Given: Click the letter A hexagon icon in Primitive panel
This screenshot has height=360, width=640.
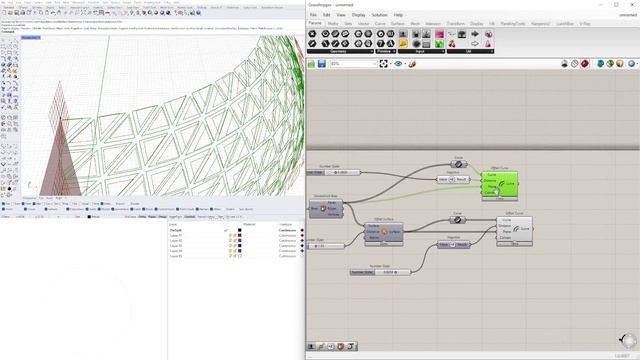Looking at the screenshot, I should click(x=390, y=44).
